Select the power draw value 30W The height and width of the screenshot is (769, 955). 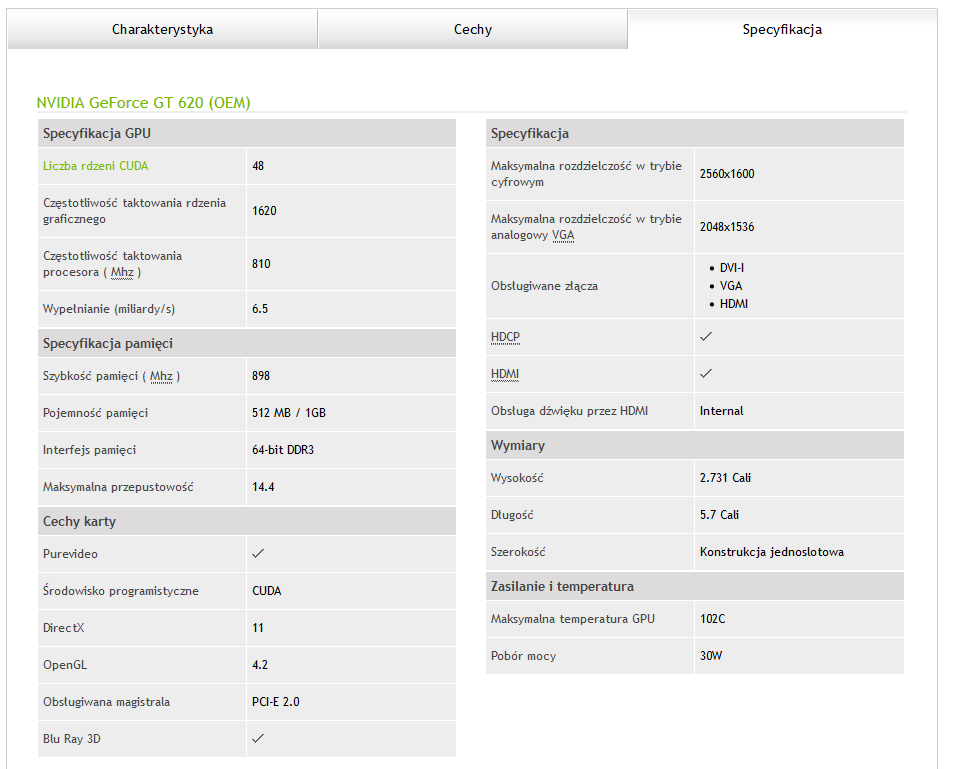pos(711,656)
